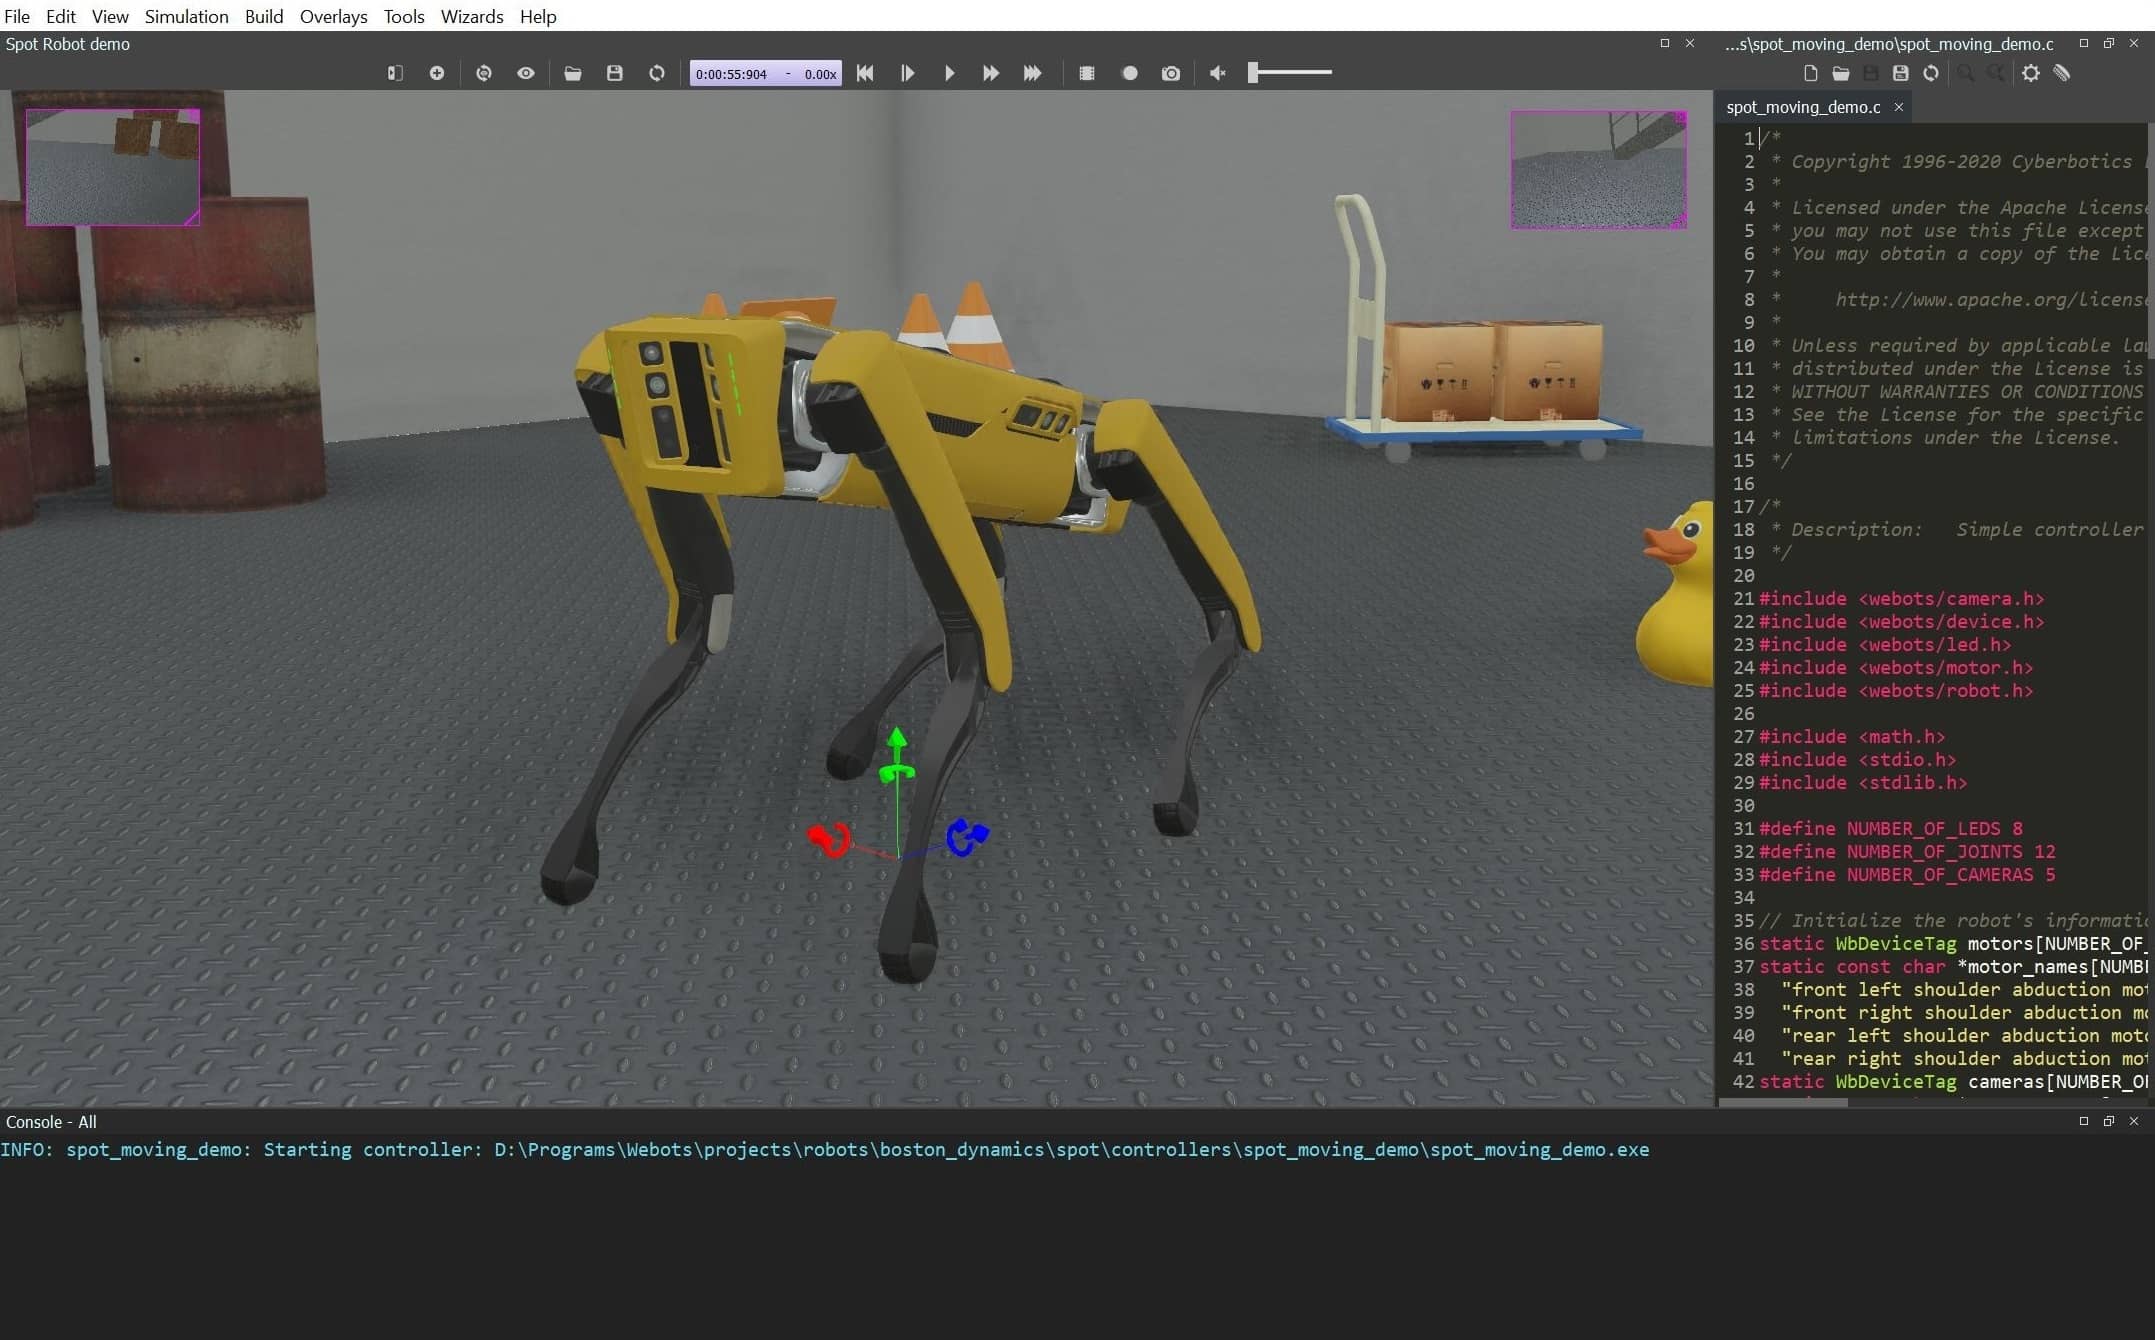
Task: Open the Overlays menu
Action: [333, 16]
